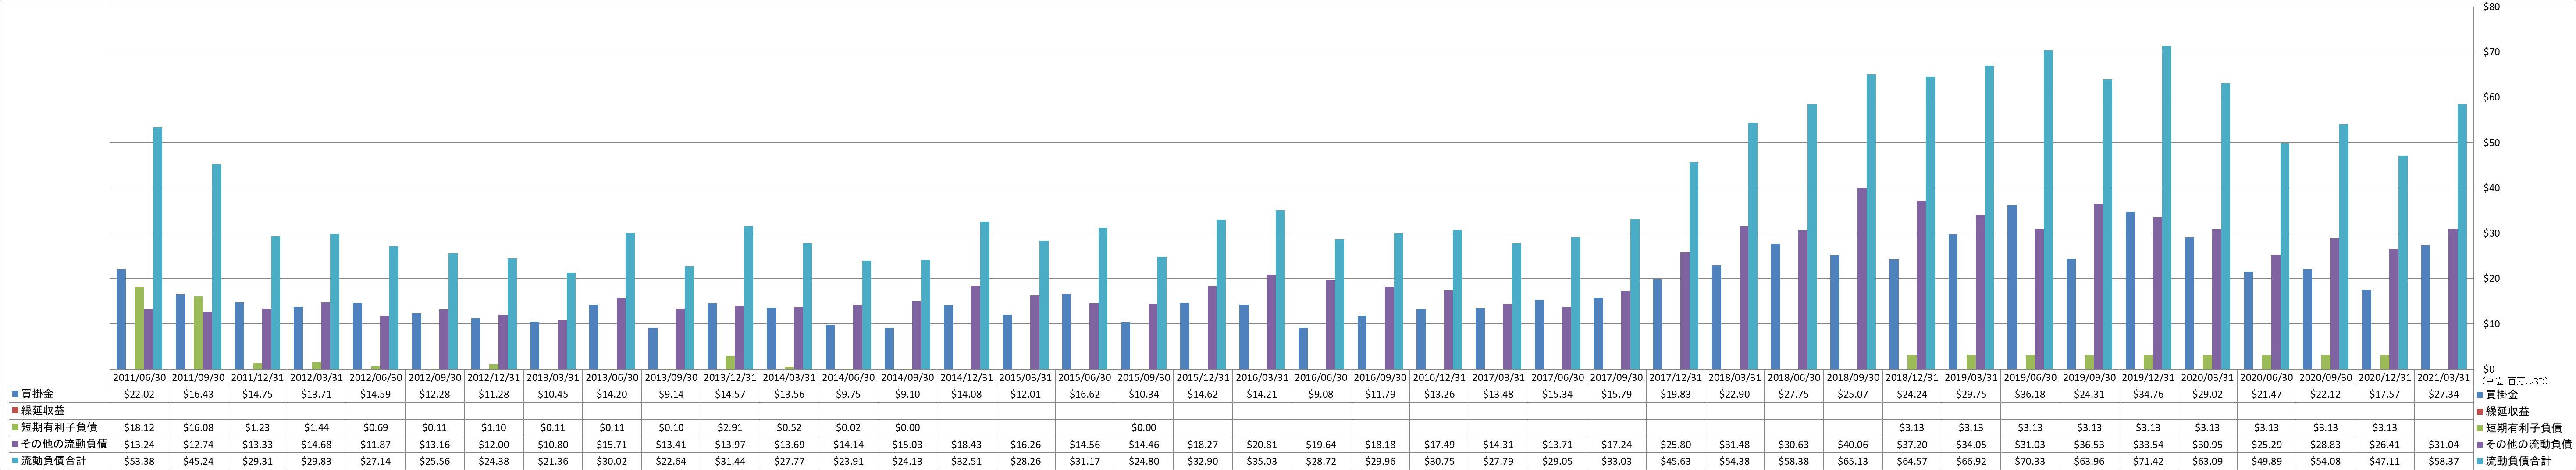Click the $1.44 short-term debt cell

coord(317,427)
